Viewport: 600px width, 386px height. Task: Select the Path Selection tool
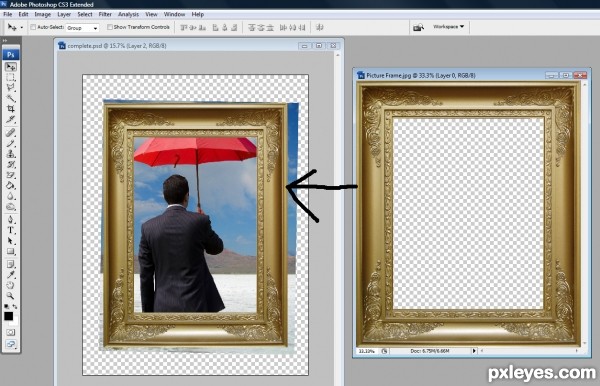coord(11,241)
